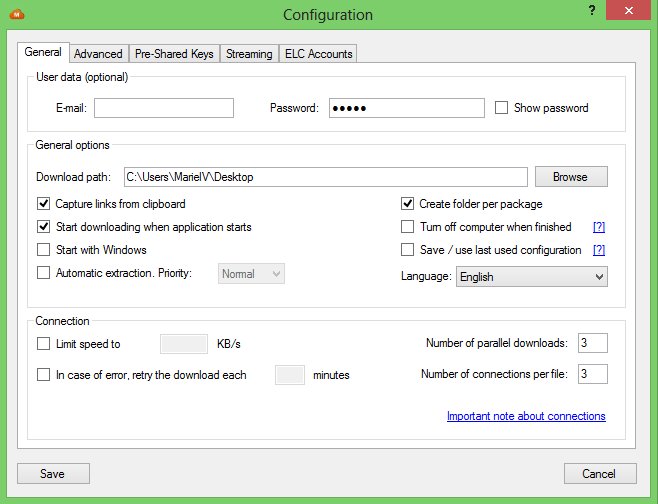Click the Download path text field

326,177
